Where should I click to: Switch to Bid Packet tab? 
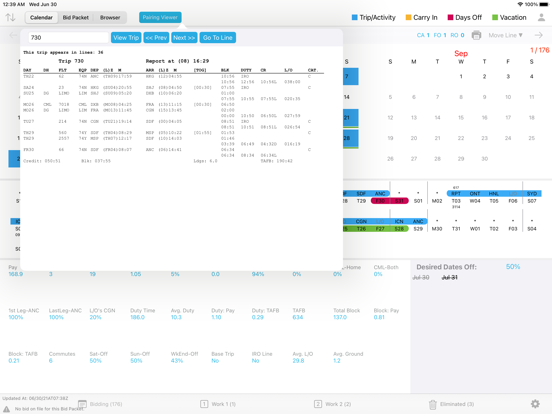click(76, 17)
